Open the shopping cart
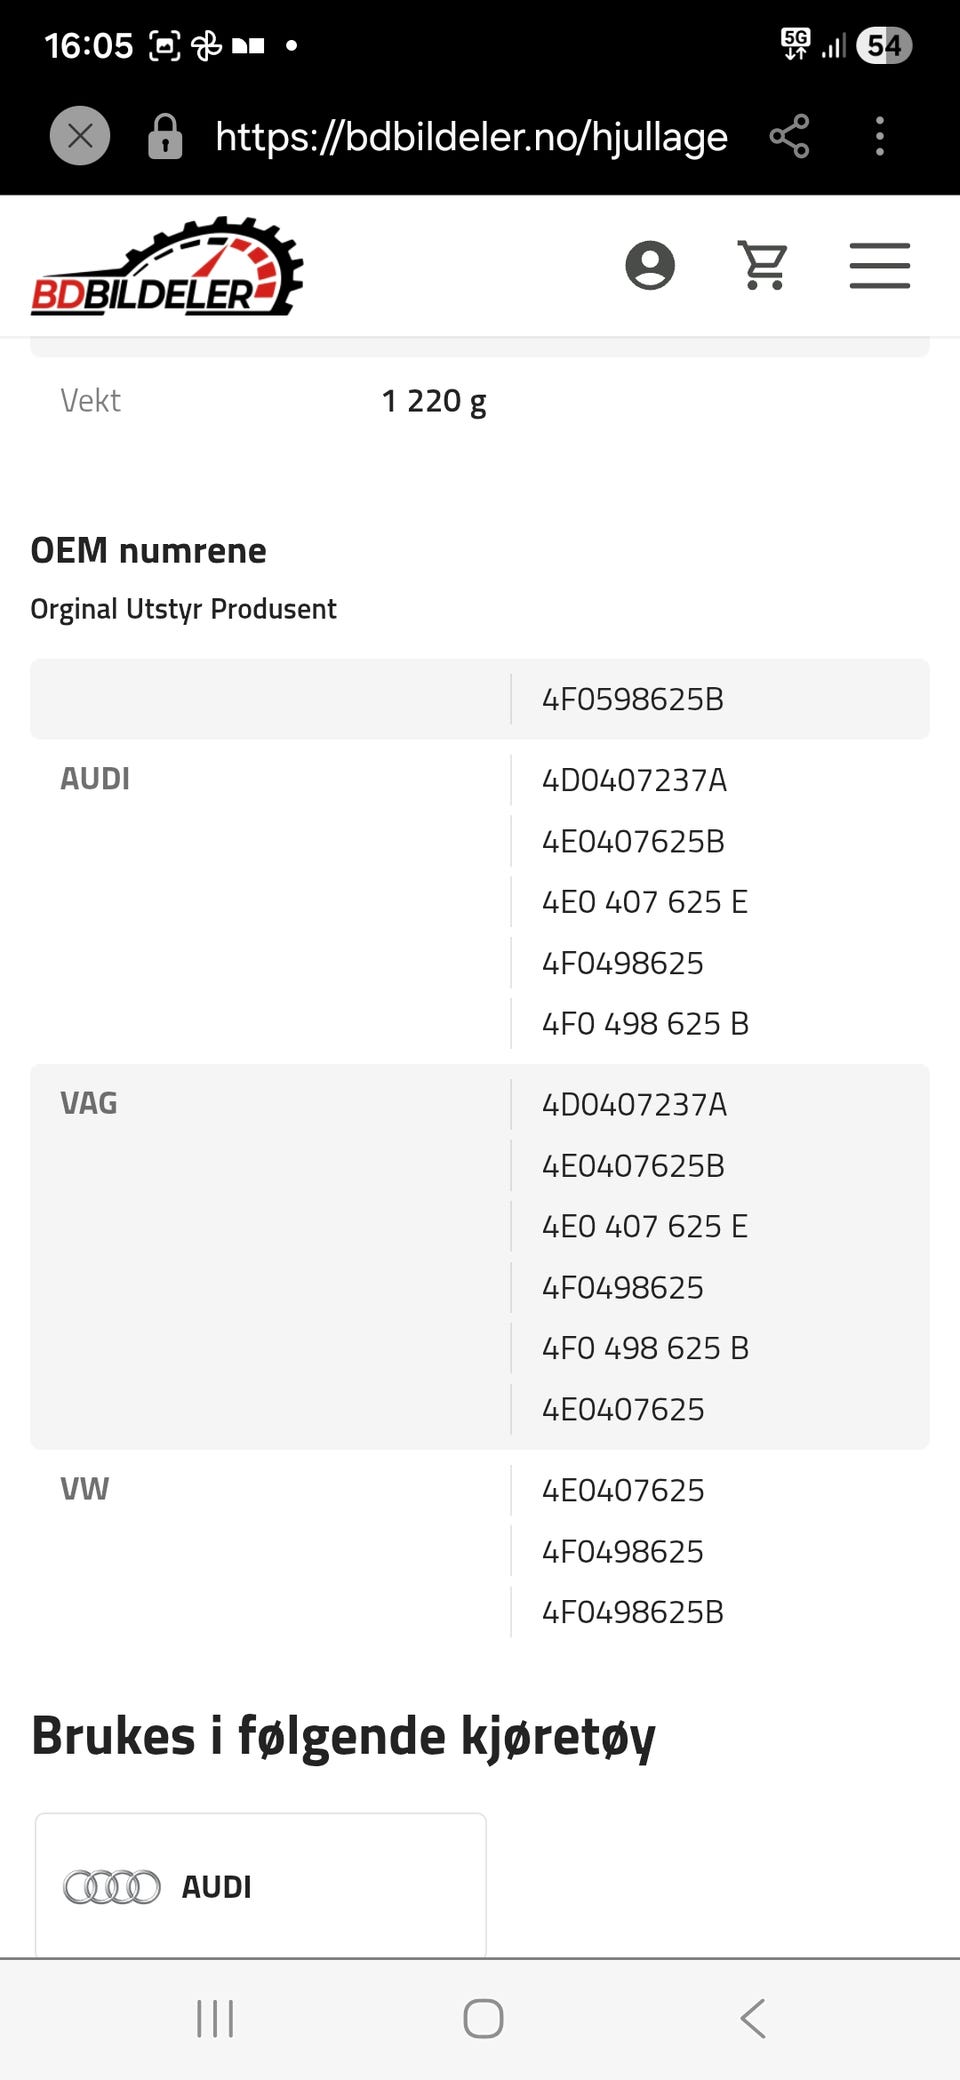The width and height of the screenshot is (960, 2080). point(763,266)
